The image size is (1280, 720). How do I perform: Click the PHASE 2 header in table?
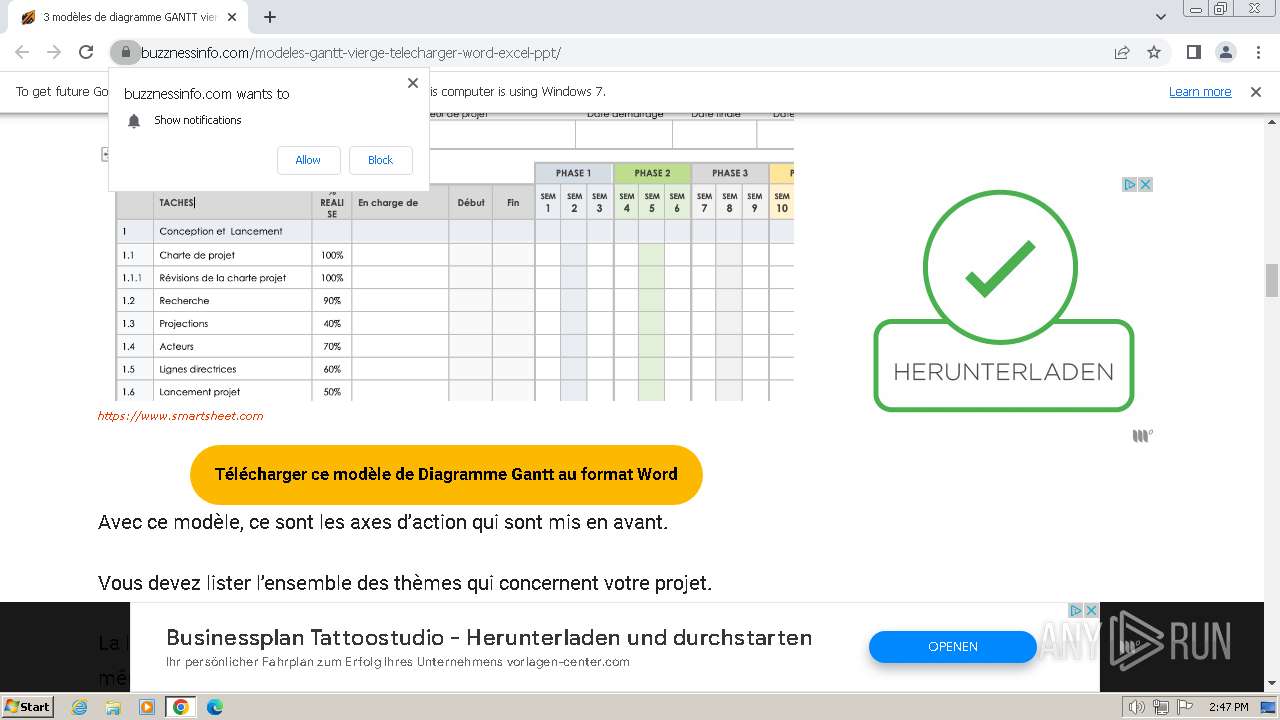pyautogui.click(x=652, y=173)
